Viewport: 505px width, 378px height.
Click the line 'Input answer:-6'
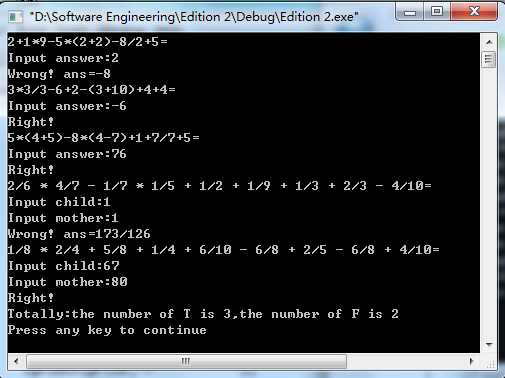[67, 106]
